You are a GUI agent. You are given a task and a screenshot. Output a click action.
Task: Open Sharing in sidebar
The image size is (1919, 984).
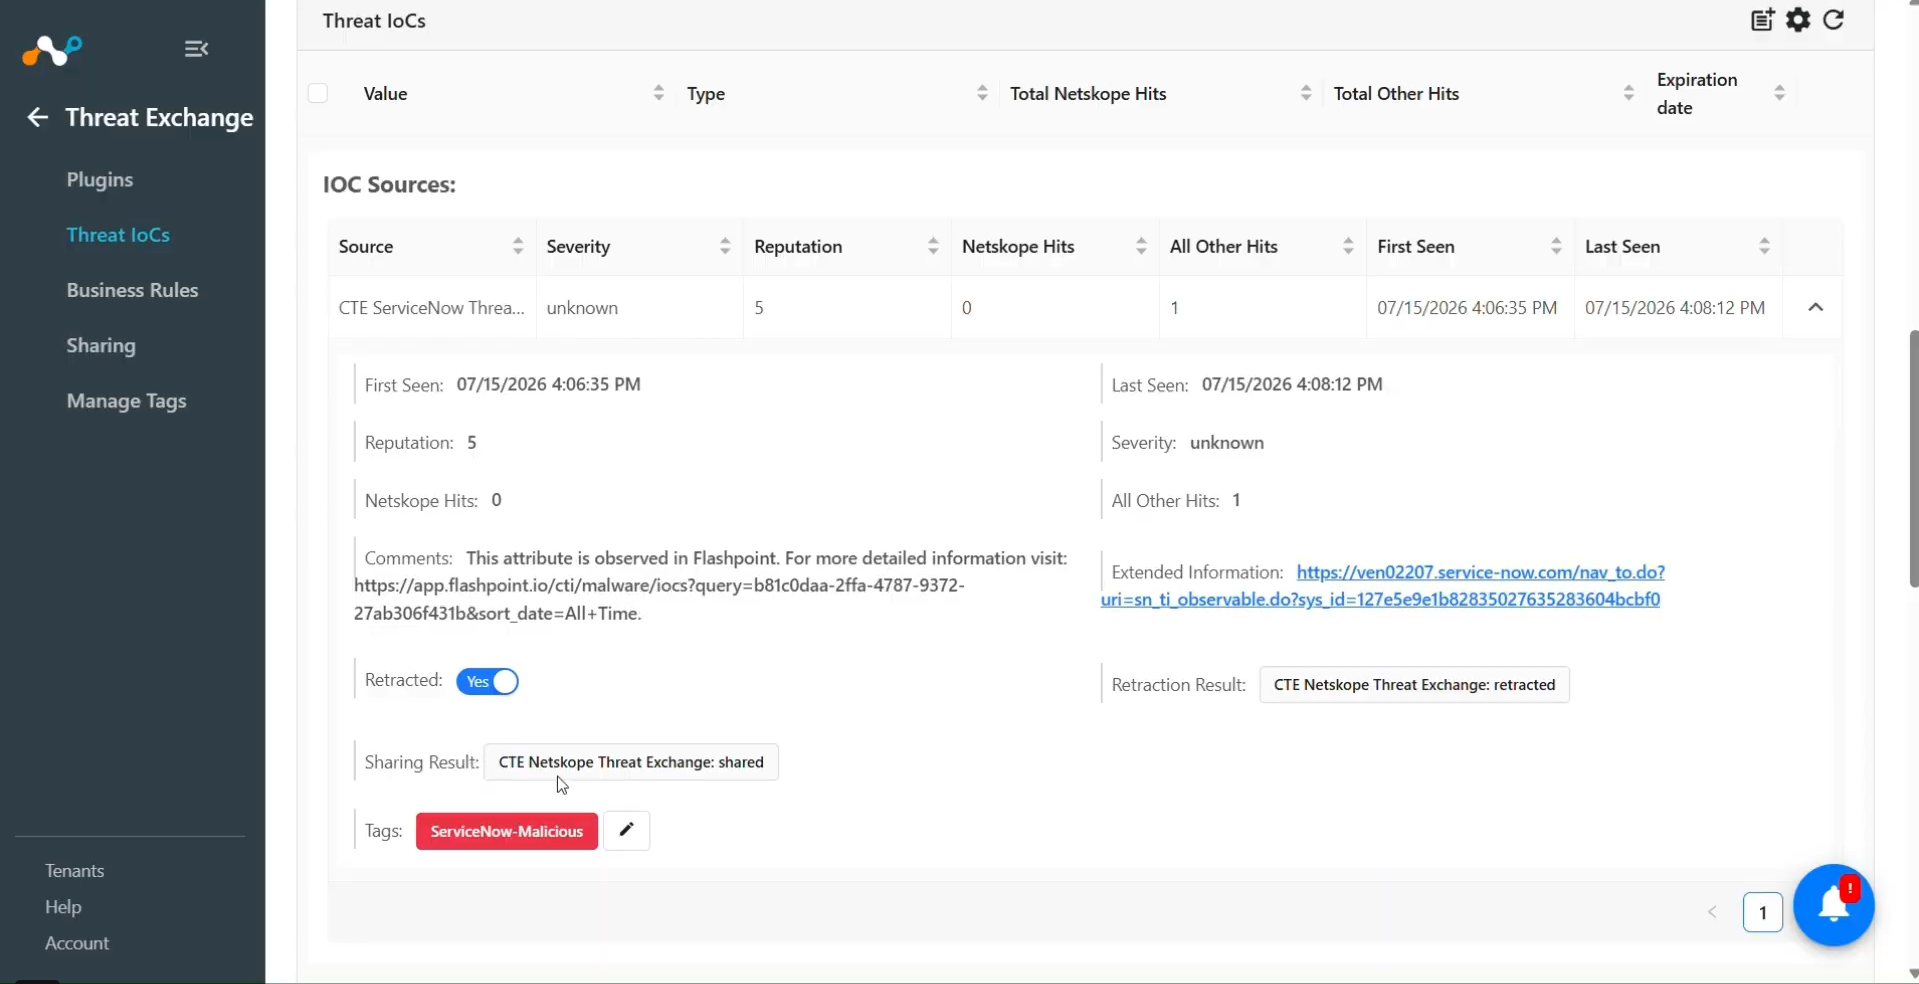click(x=101, y=346)
